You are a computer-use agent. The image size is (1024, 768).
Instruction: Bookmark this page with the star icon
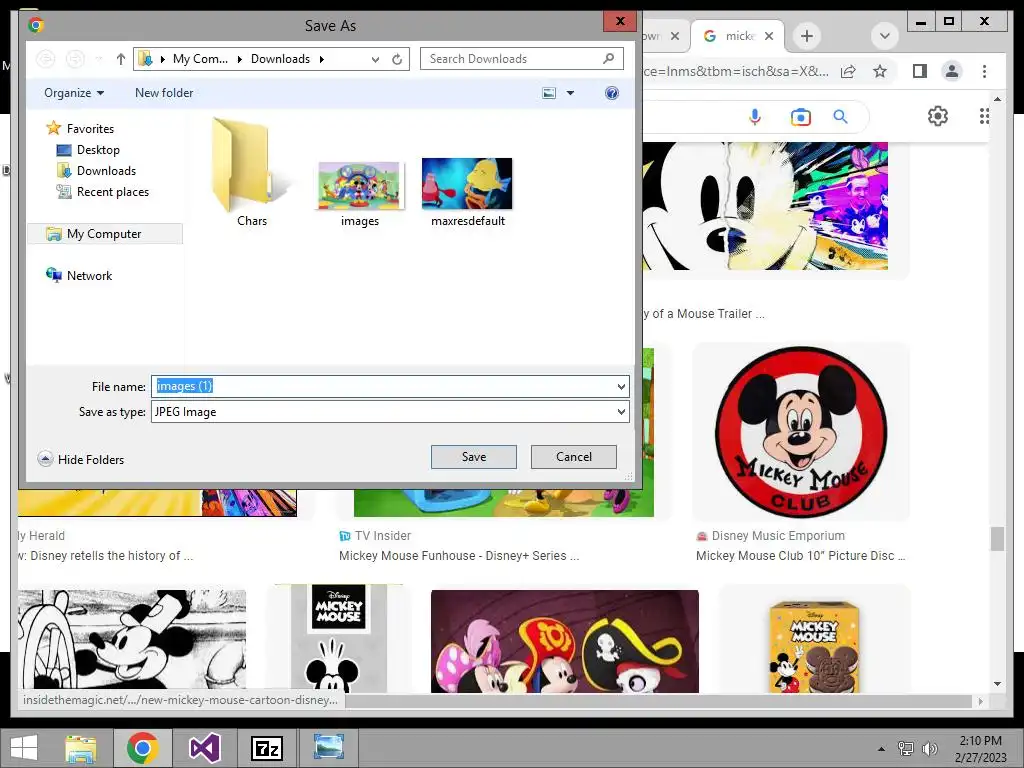[x=880, y=71]
